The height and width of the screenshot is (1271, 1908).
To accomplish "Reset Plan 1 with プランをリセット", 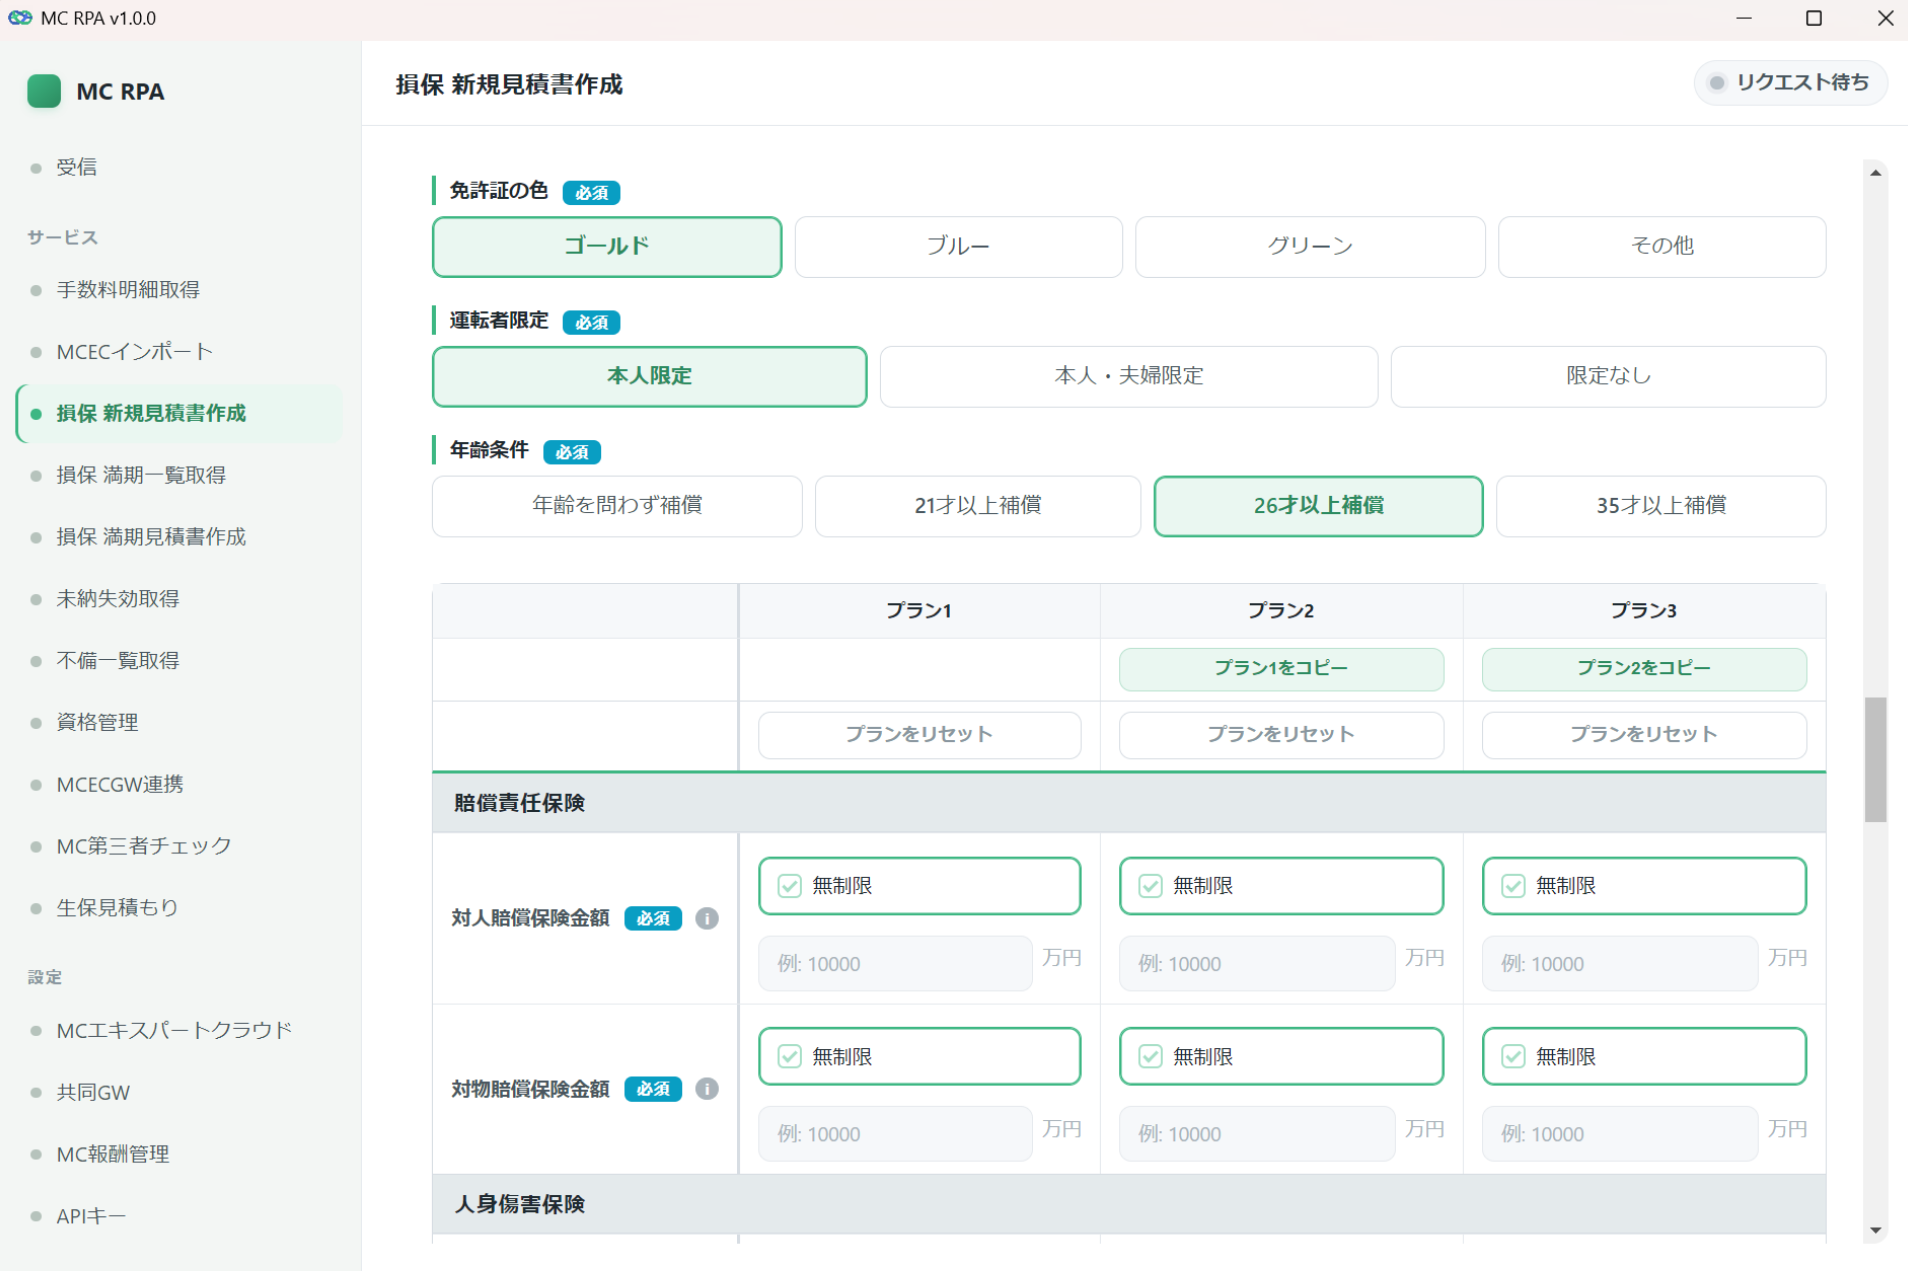I will coord(919,735).
